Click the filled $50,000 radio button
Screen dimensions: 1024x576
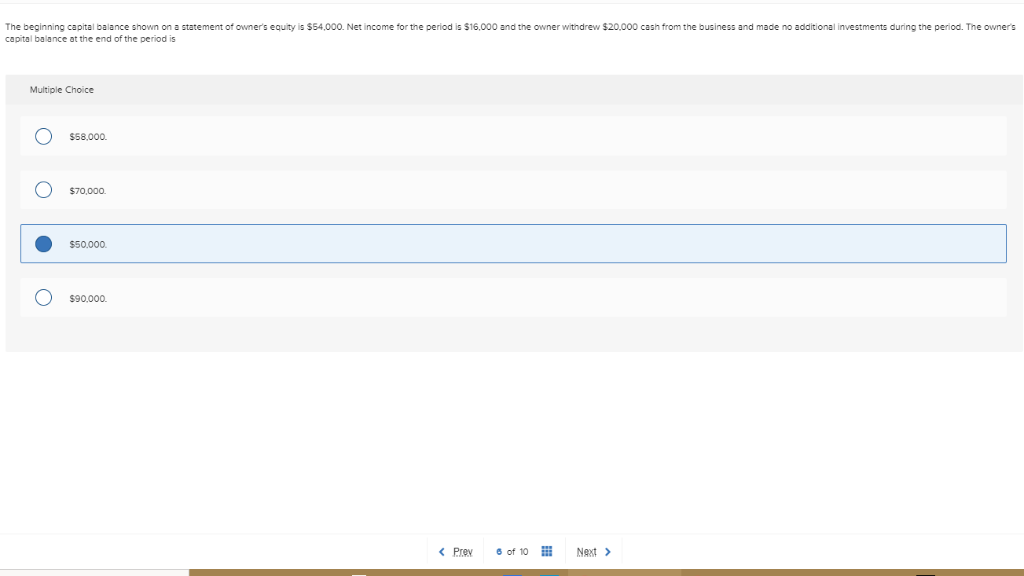43,243
